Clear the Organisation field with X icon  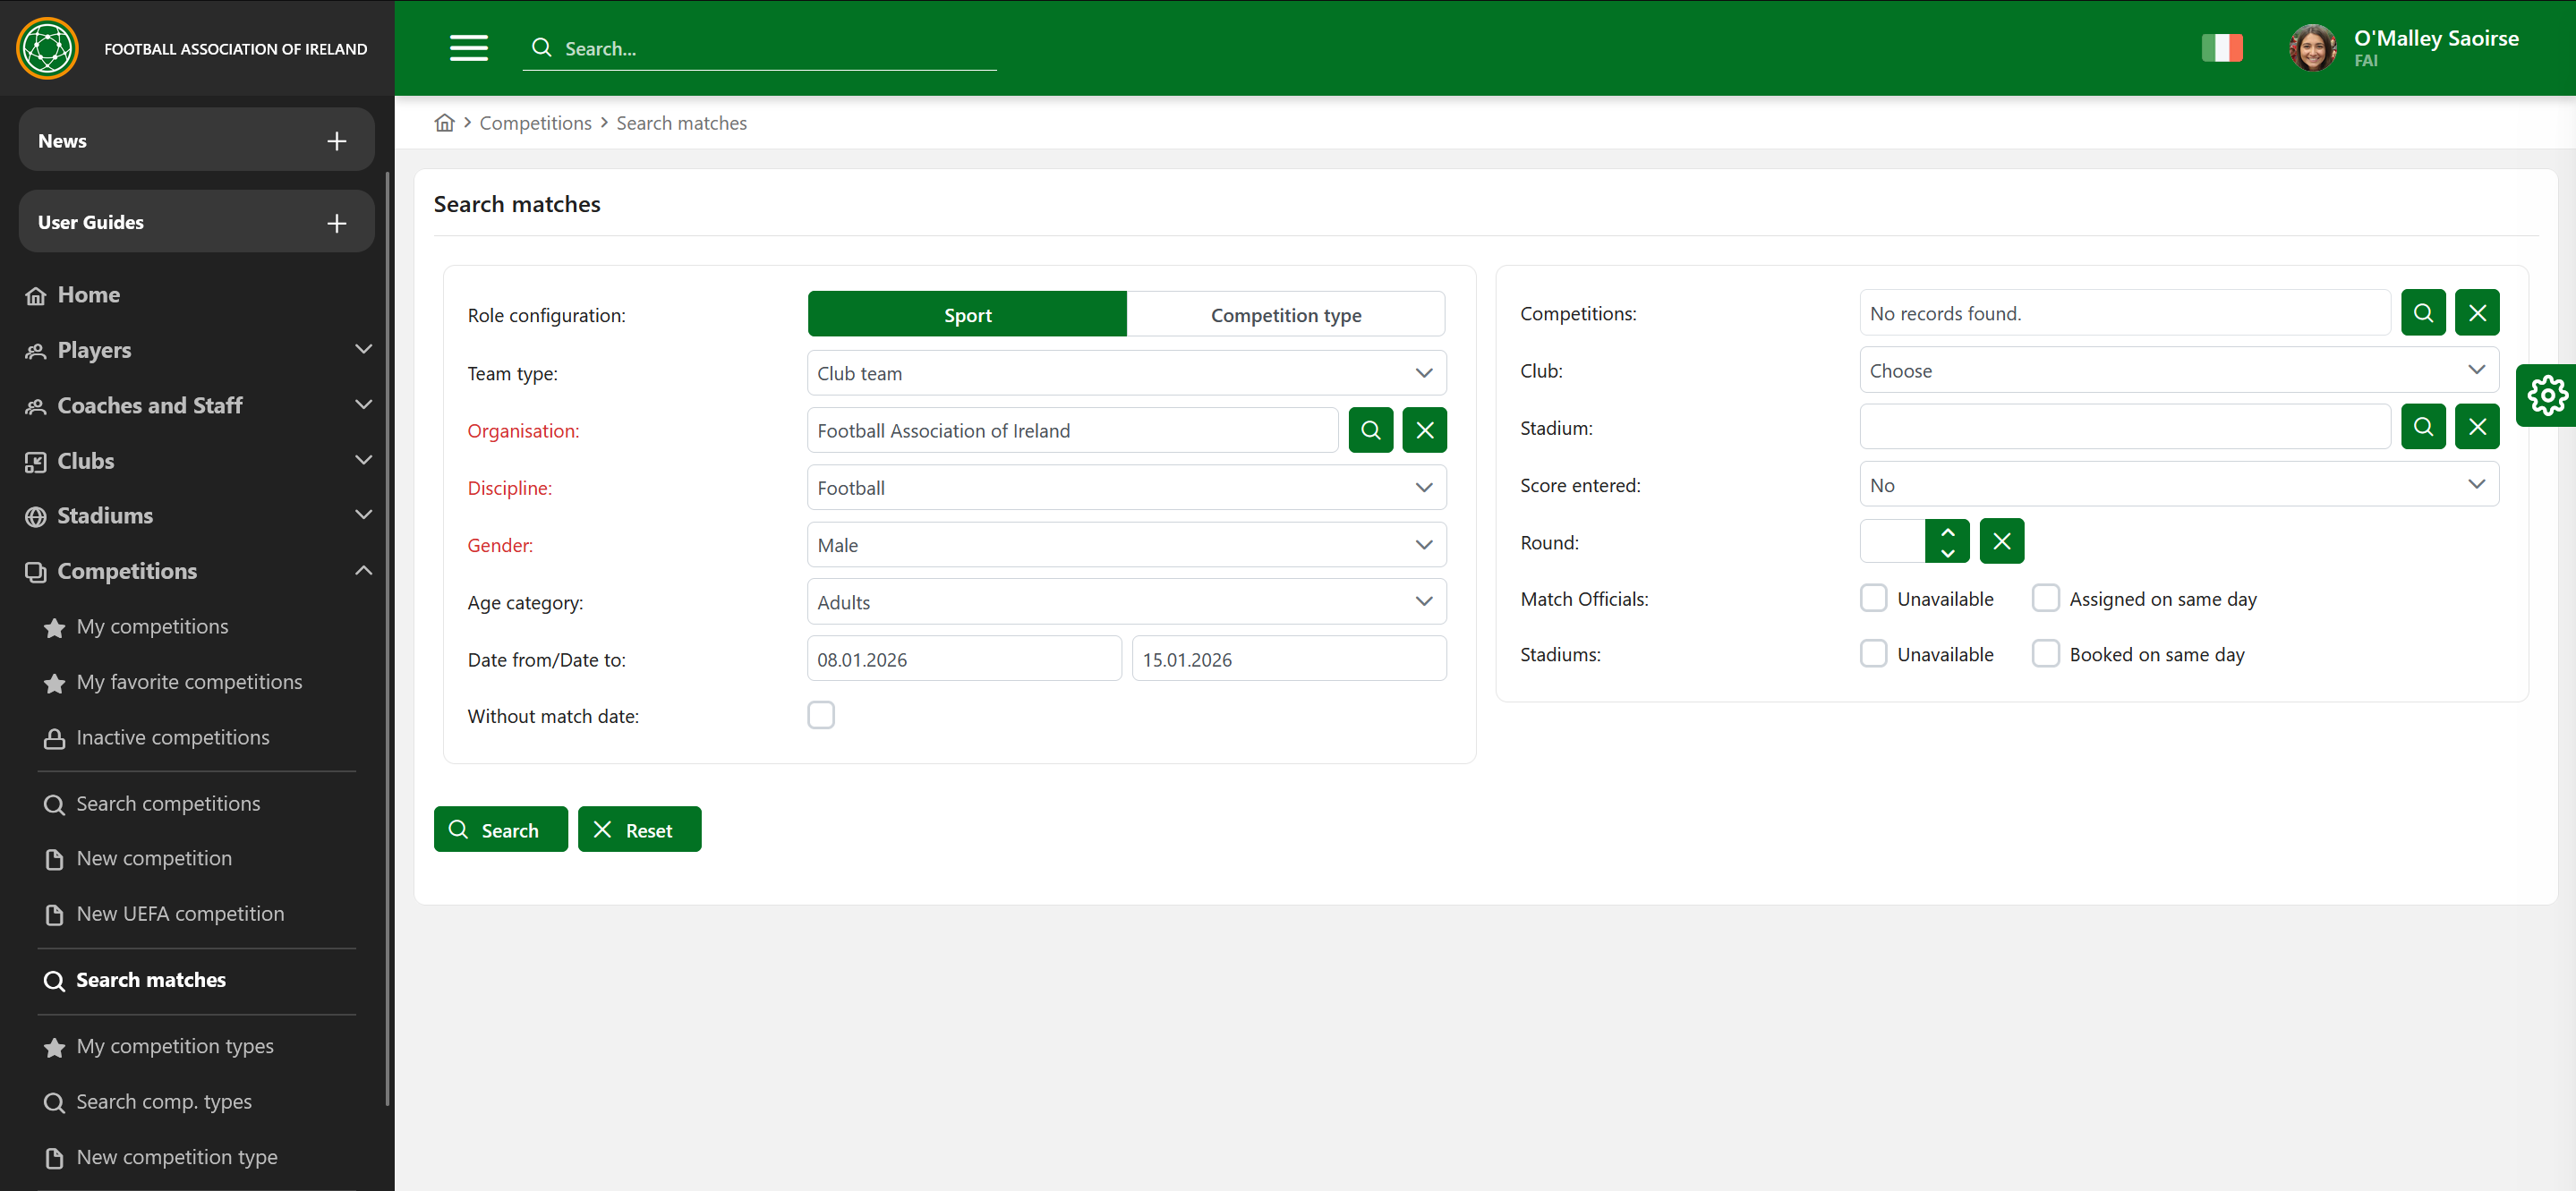coord(1424,430)
